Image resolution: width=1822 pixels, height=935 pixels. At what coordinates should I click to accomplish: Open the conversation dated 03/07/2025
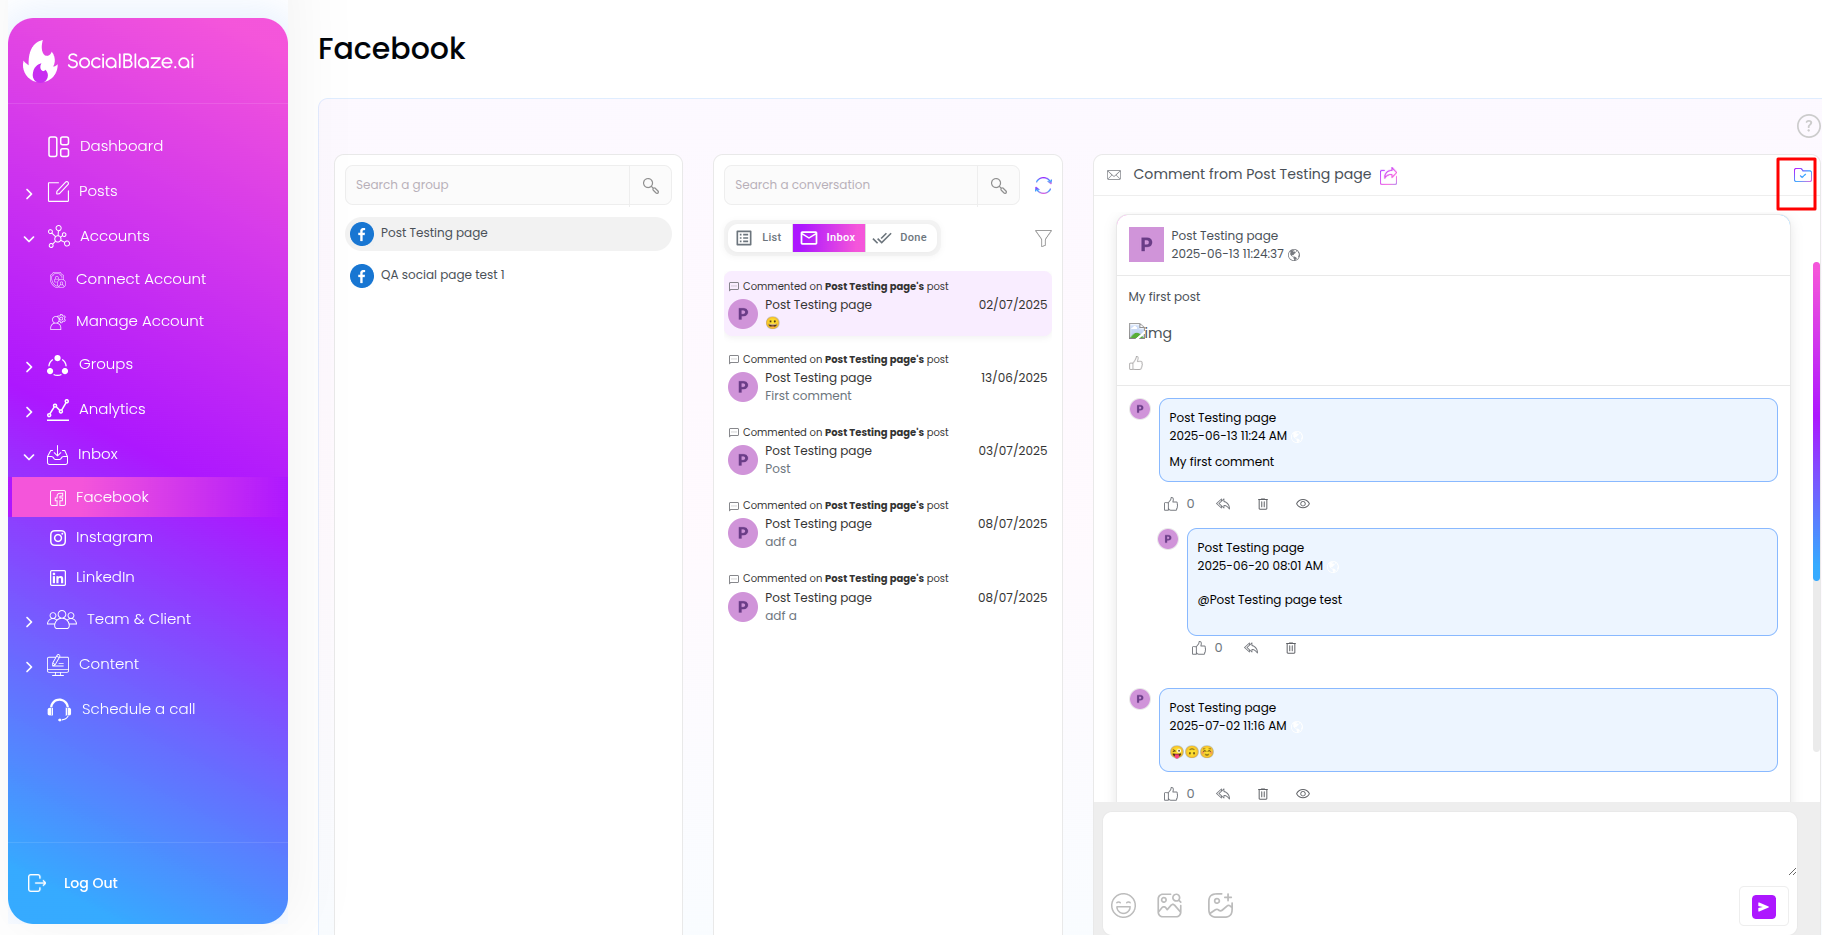pos(888,451)
